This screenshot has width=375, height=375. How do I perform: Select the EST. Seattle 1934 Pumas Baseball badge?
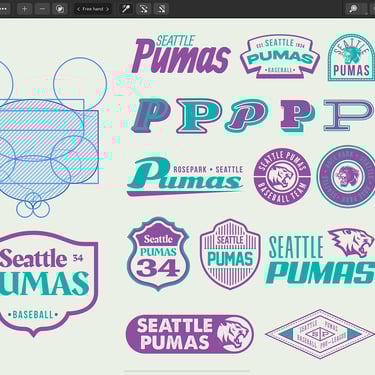(x=280, y=56)
